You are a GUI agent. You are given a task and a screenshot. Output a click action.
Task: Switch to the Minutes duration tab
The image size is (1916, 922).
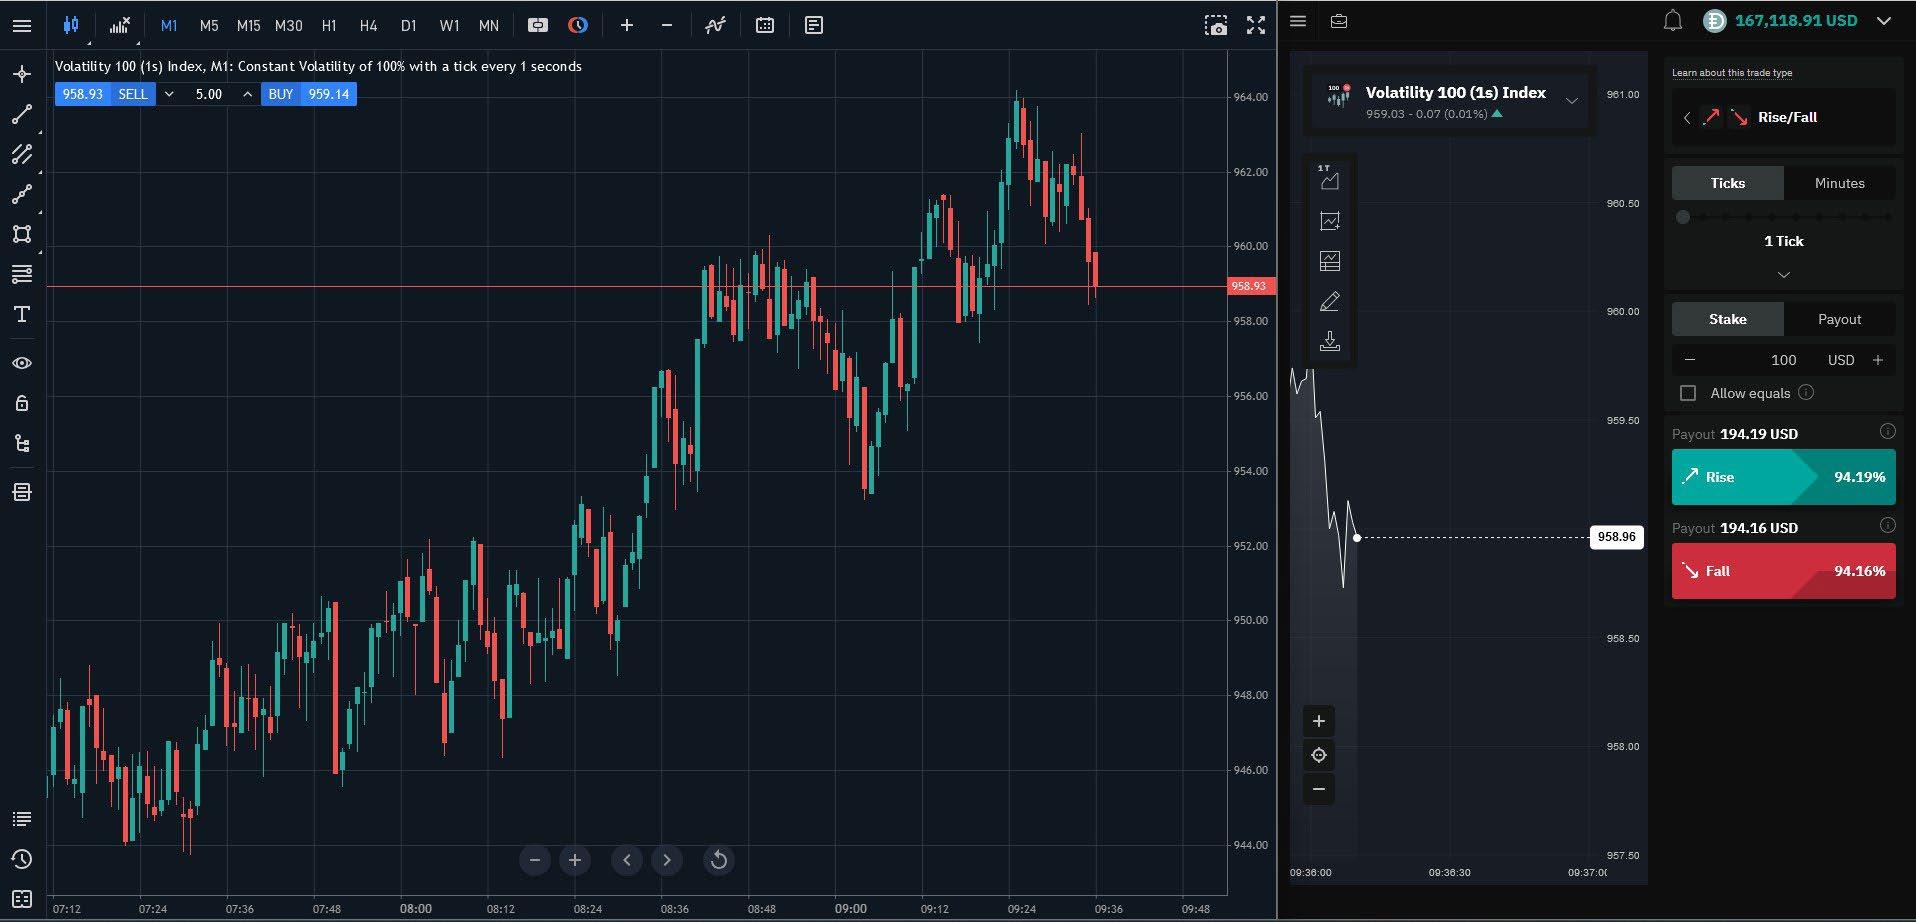pyautogui.click(x=1839, y=183)
